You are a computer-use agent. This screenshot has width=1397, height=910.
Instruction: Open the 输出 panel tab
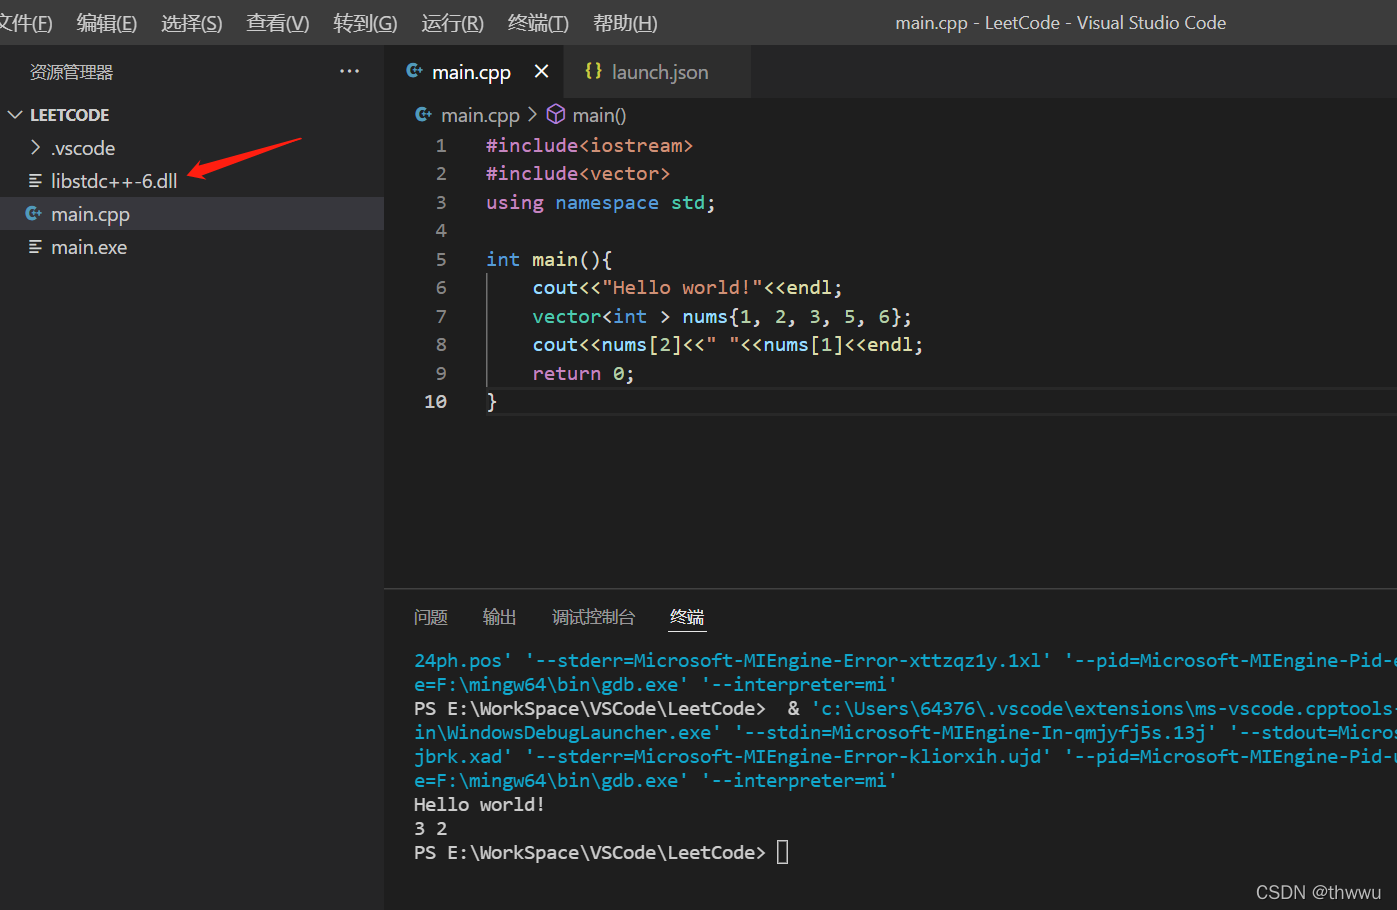[x=499, y=617]
